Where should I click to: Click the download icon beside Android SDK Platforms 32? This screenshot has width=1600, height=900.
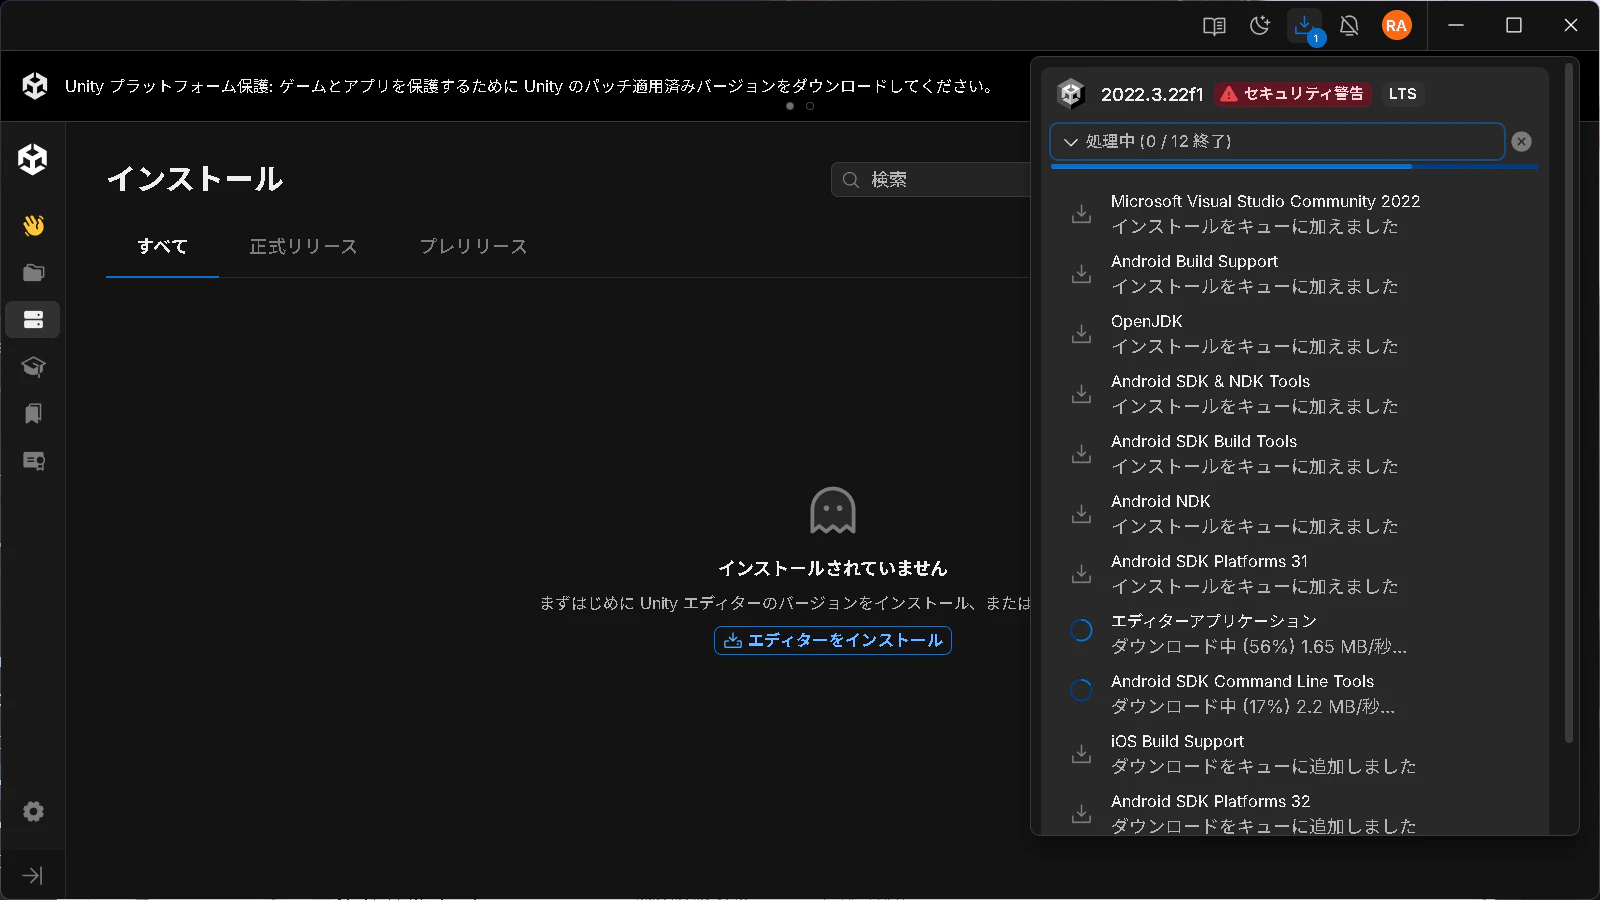[1081, 814]
